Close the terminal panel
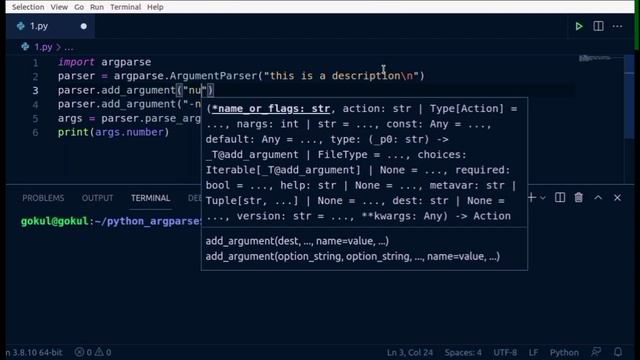 click(617, 198)
